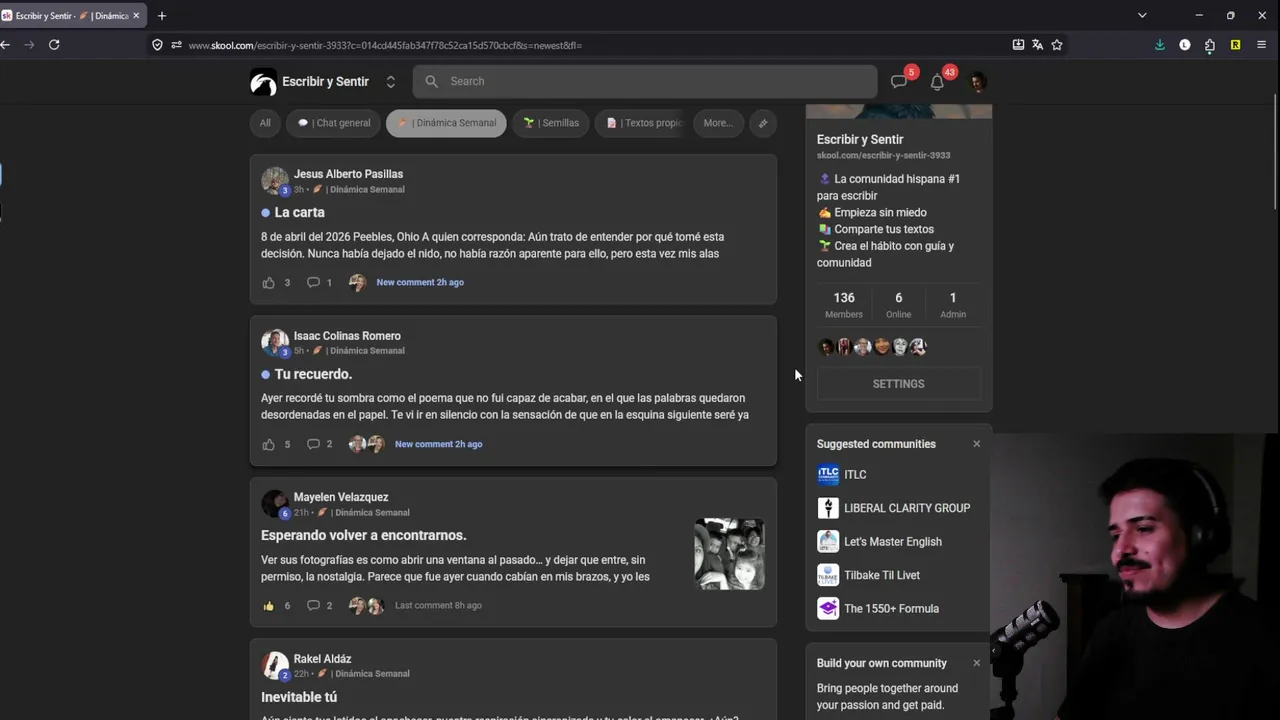Click Rakel Aldáz avatar
1280x720 pixels.
click(275, 665)
